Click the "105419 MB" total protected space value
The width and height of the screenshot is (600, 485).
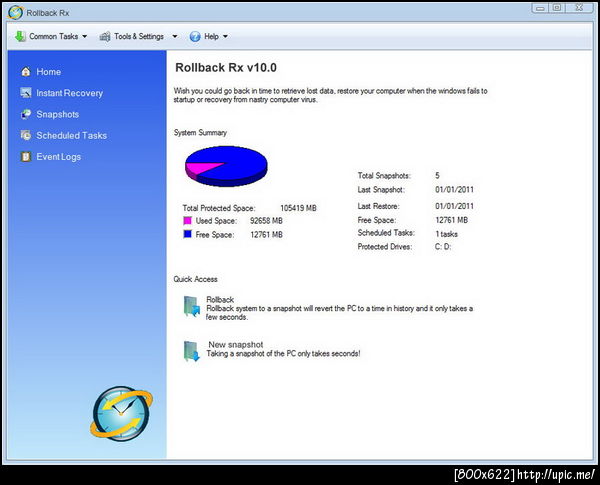[298, 208]
